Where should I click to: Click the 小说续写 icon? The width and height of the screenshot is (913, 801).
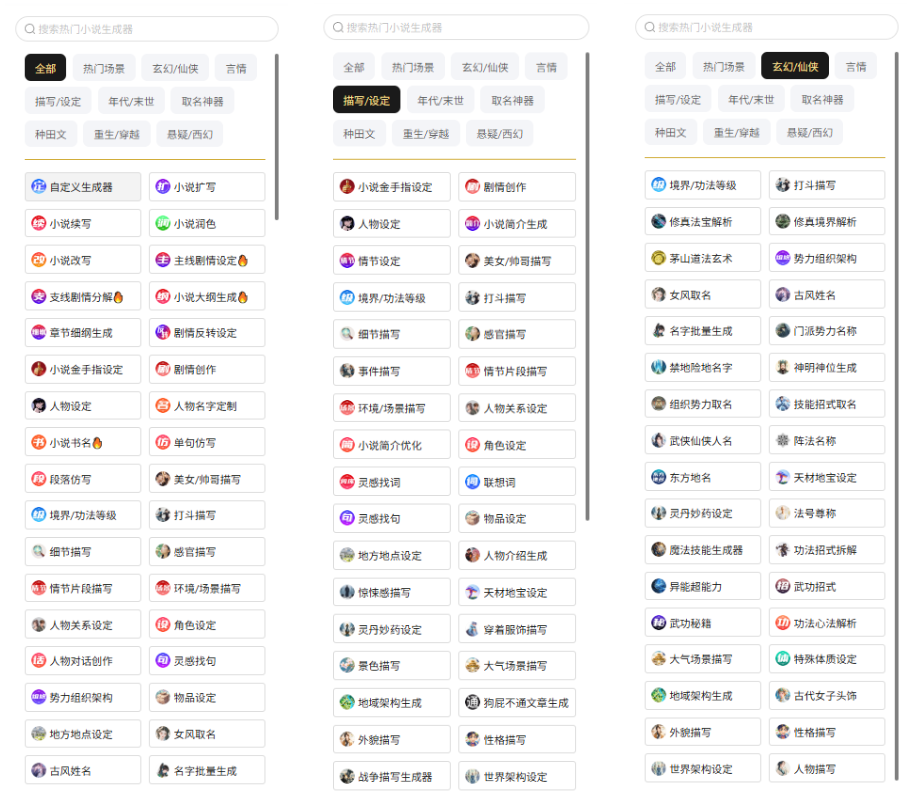pos(38,224)
